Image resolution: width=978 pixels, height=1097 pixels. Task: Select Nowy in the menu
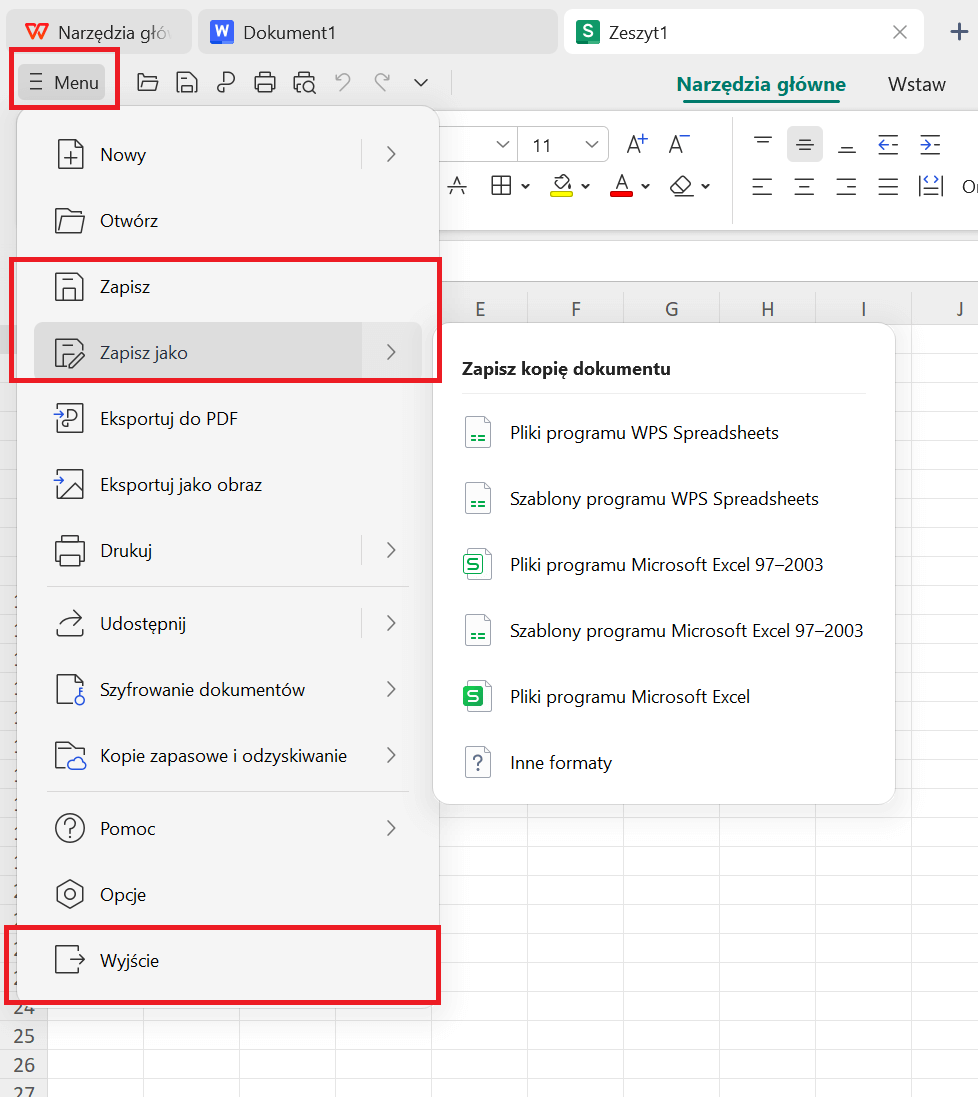tap(196, 154)
